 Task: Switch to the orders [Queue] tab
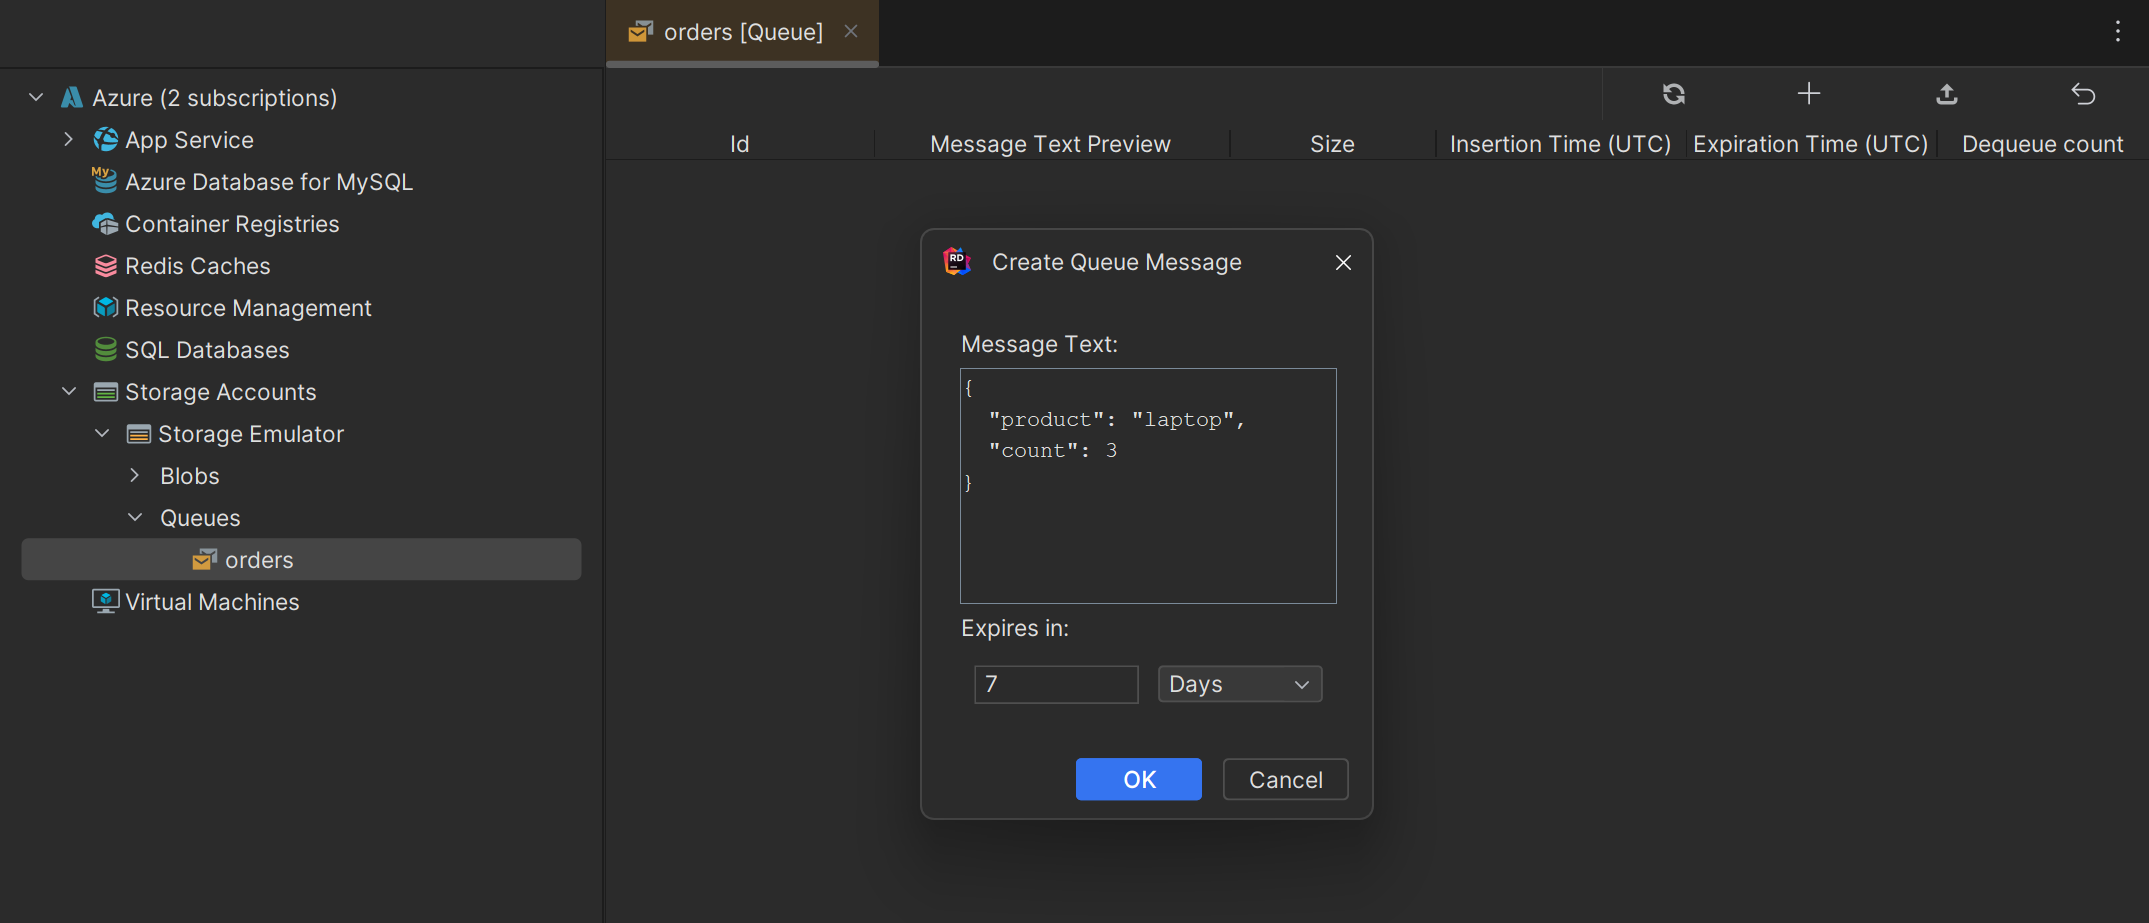741,31
